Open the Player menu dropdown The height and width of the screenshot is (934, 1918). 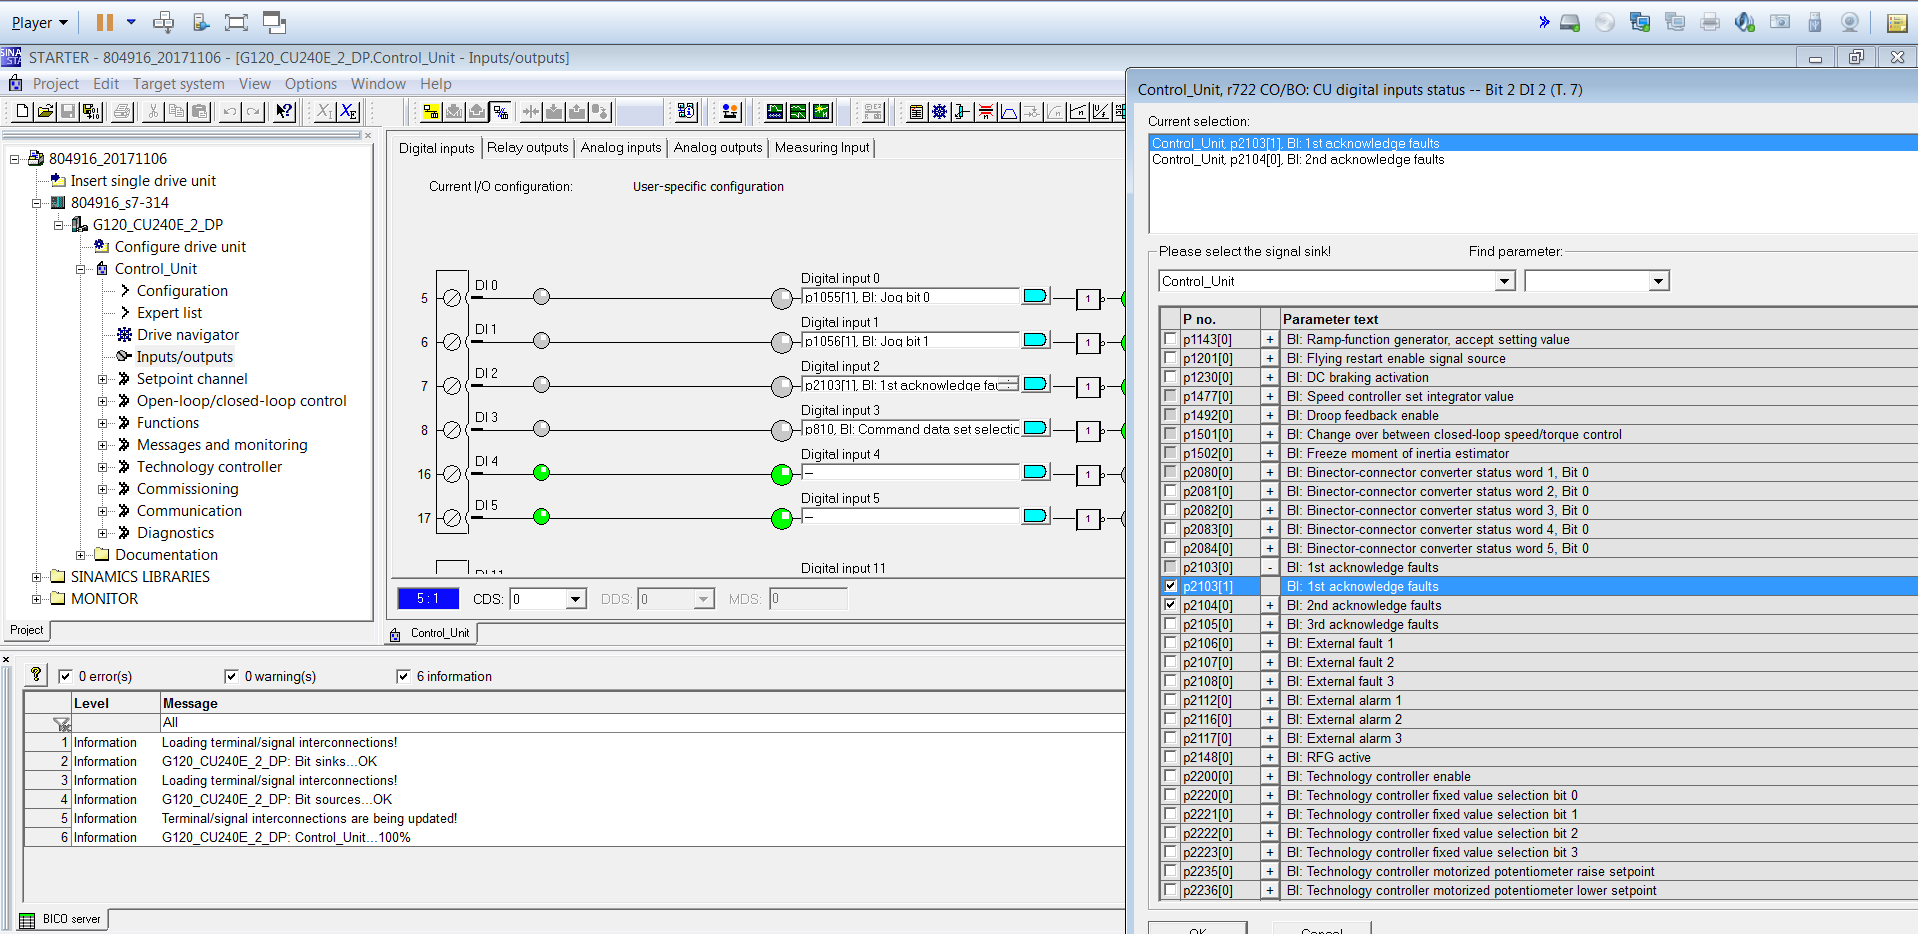point(40,22)
